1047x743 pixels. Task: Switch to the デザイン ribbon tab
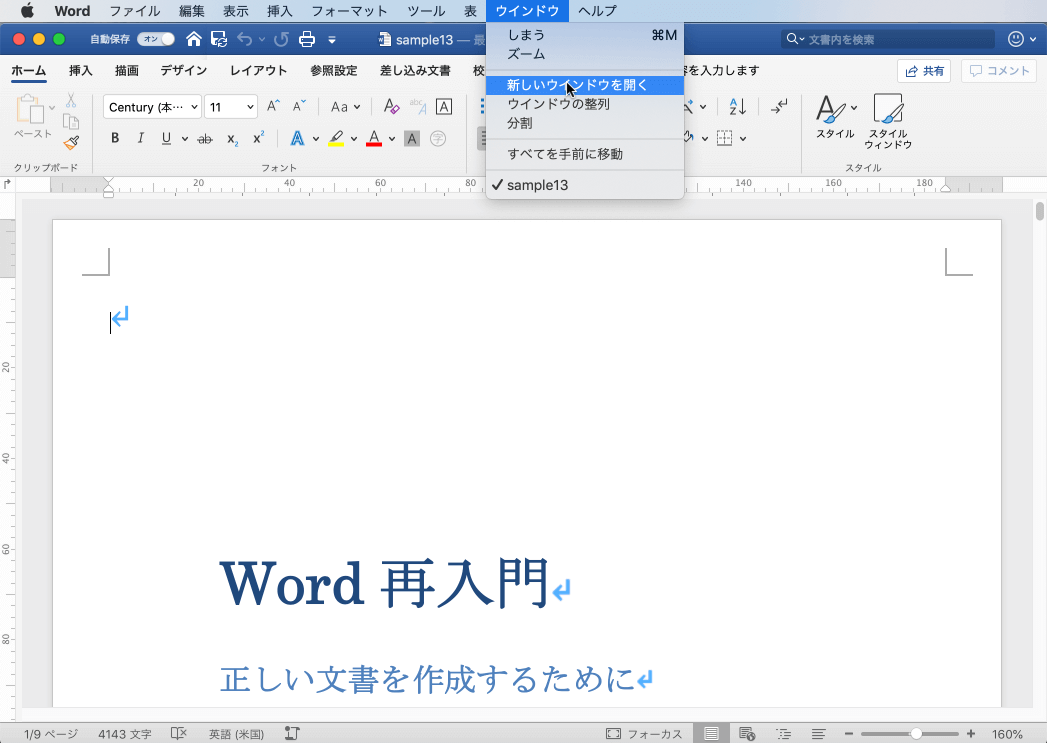184,70
